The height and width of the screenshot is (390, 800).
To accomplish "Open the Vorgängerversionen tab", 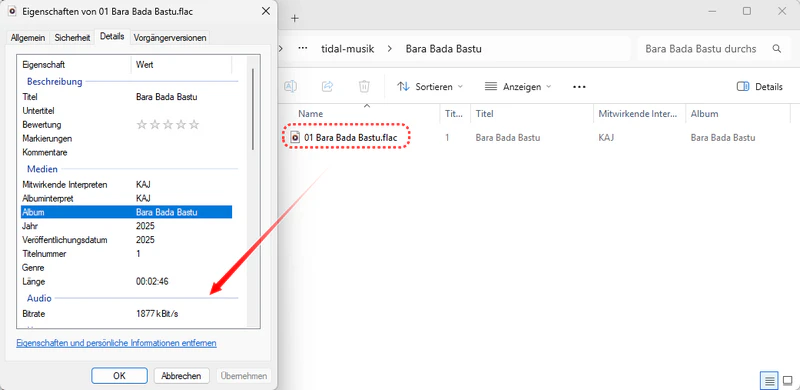I will [x=170, y=37].
